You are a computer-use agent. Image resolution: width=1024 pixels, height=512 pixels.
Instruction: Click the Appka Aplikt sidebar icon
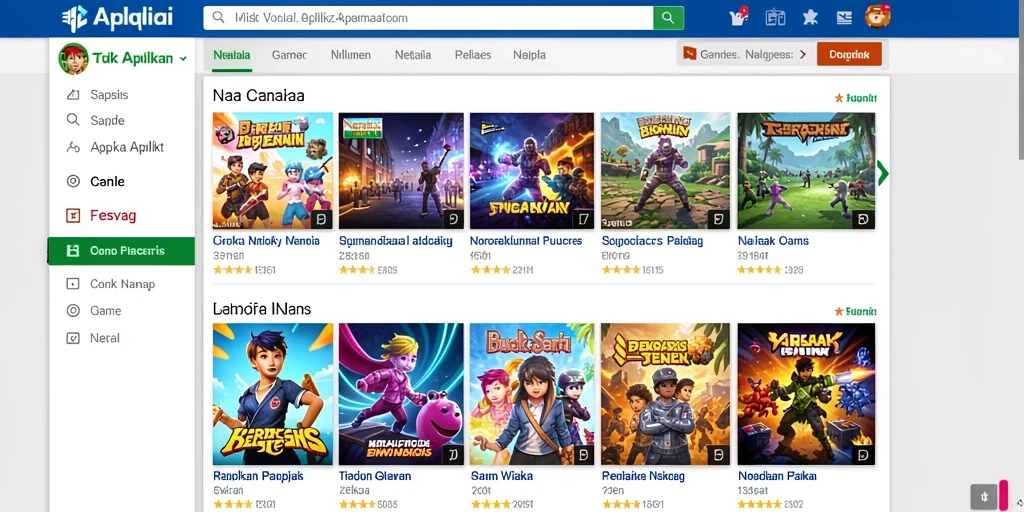pos(73,147)
